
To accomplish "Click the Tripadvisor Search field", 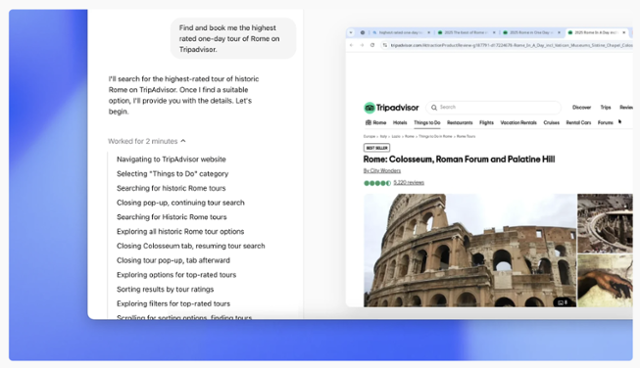I will 494,107.
